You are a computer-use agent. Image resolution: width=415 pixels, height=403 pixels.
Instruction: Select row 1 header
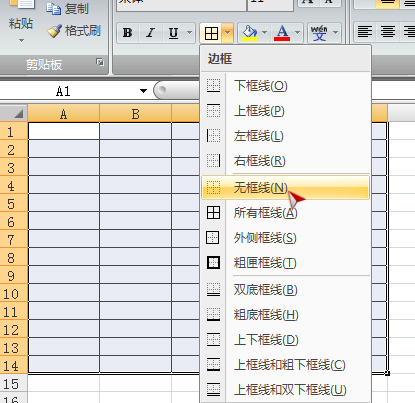point(14,131)
